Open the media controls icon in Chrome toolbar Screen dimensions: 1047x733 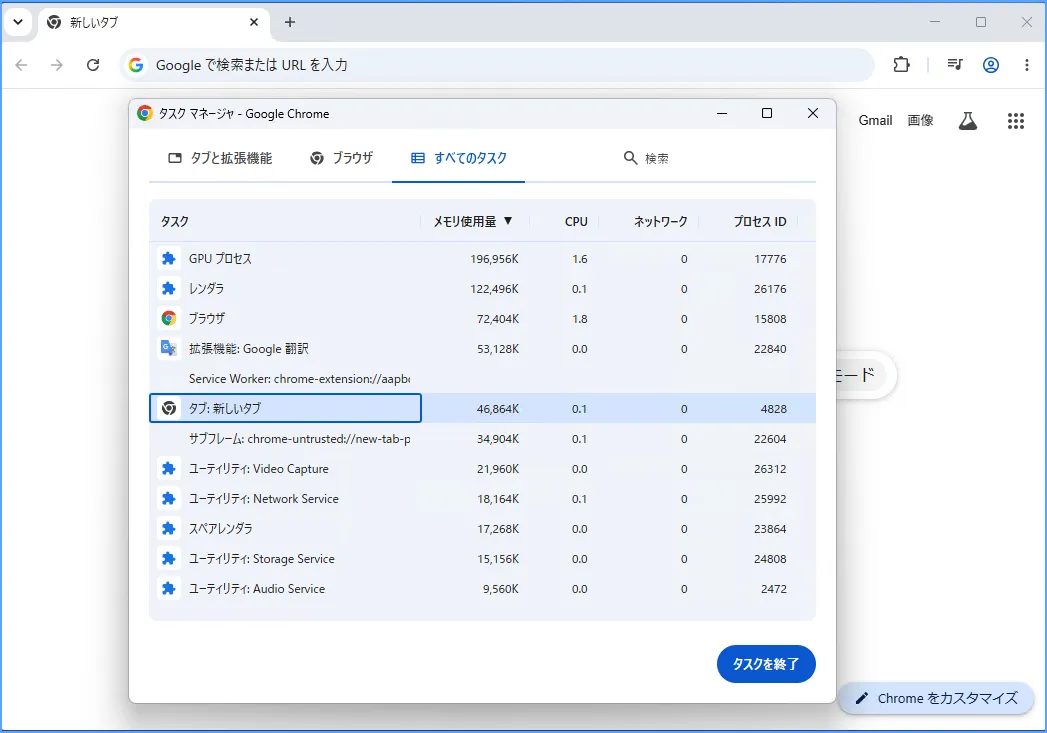click(955, 65)
